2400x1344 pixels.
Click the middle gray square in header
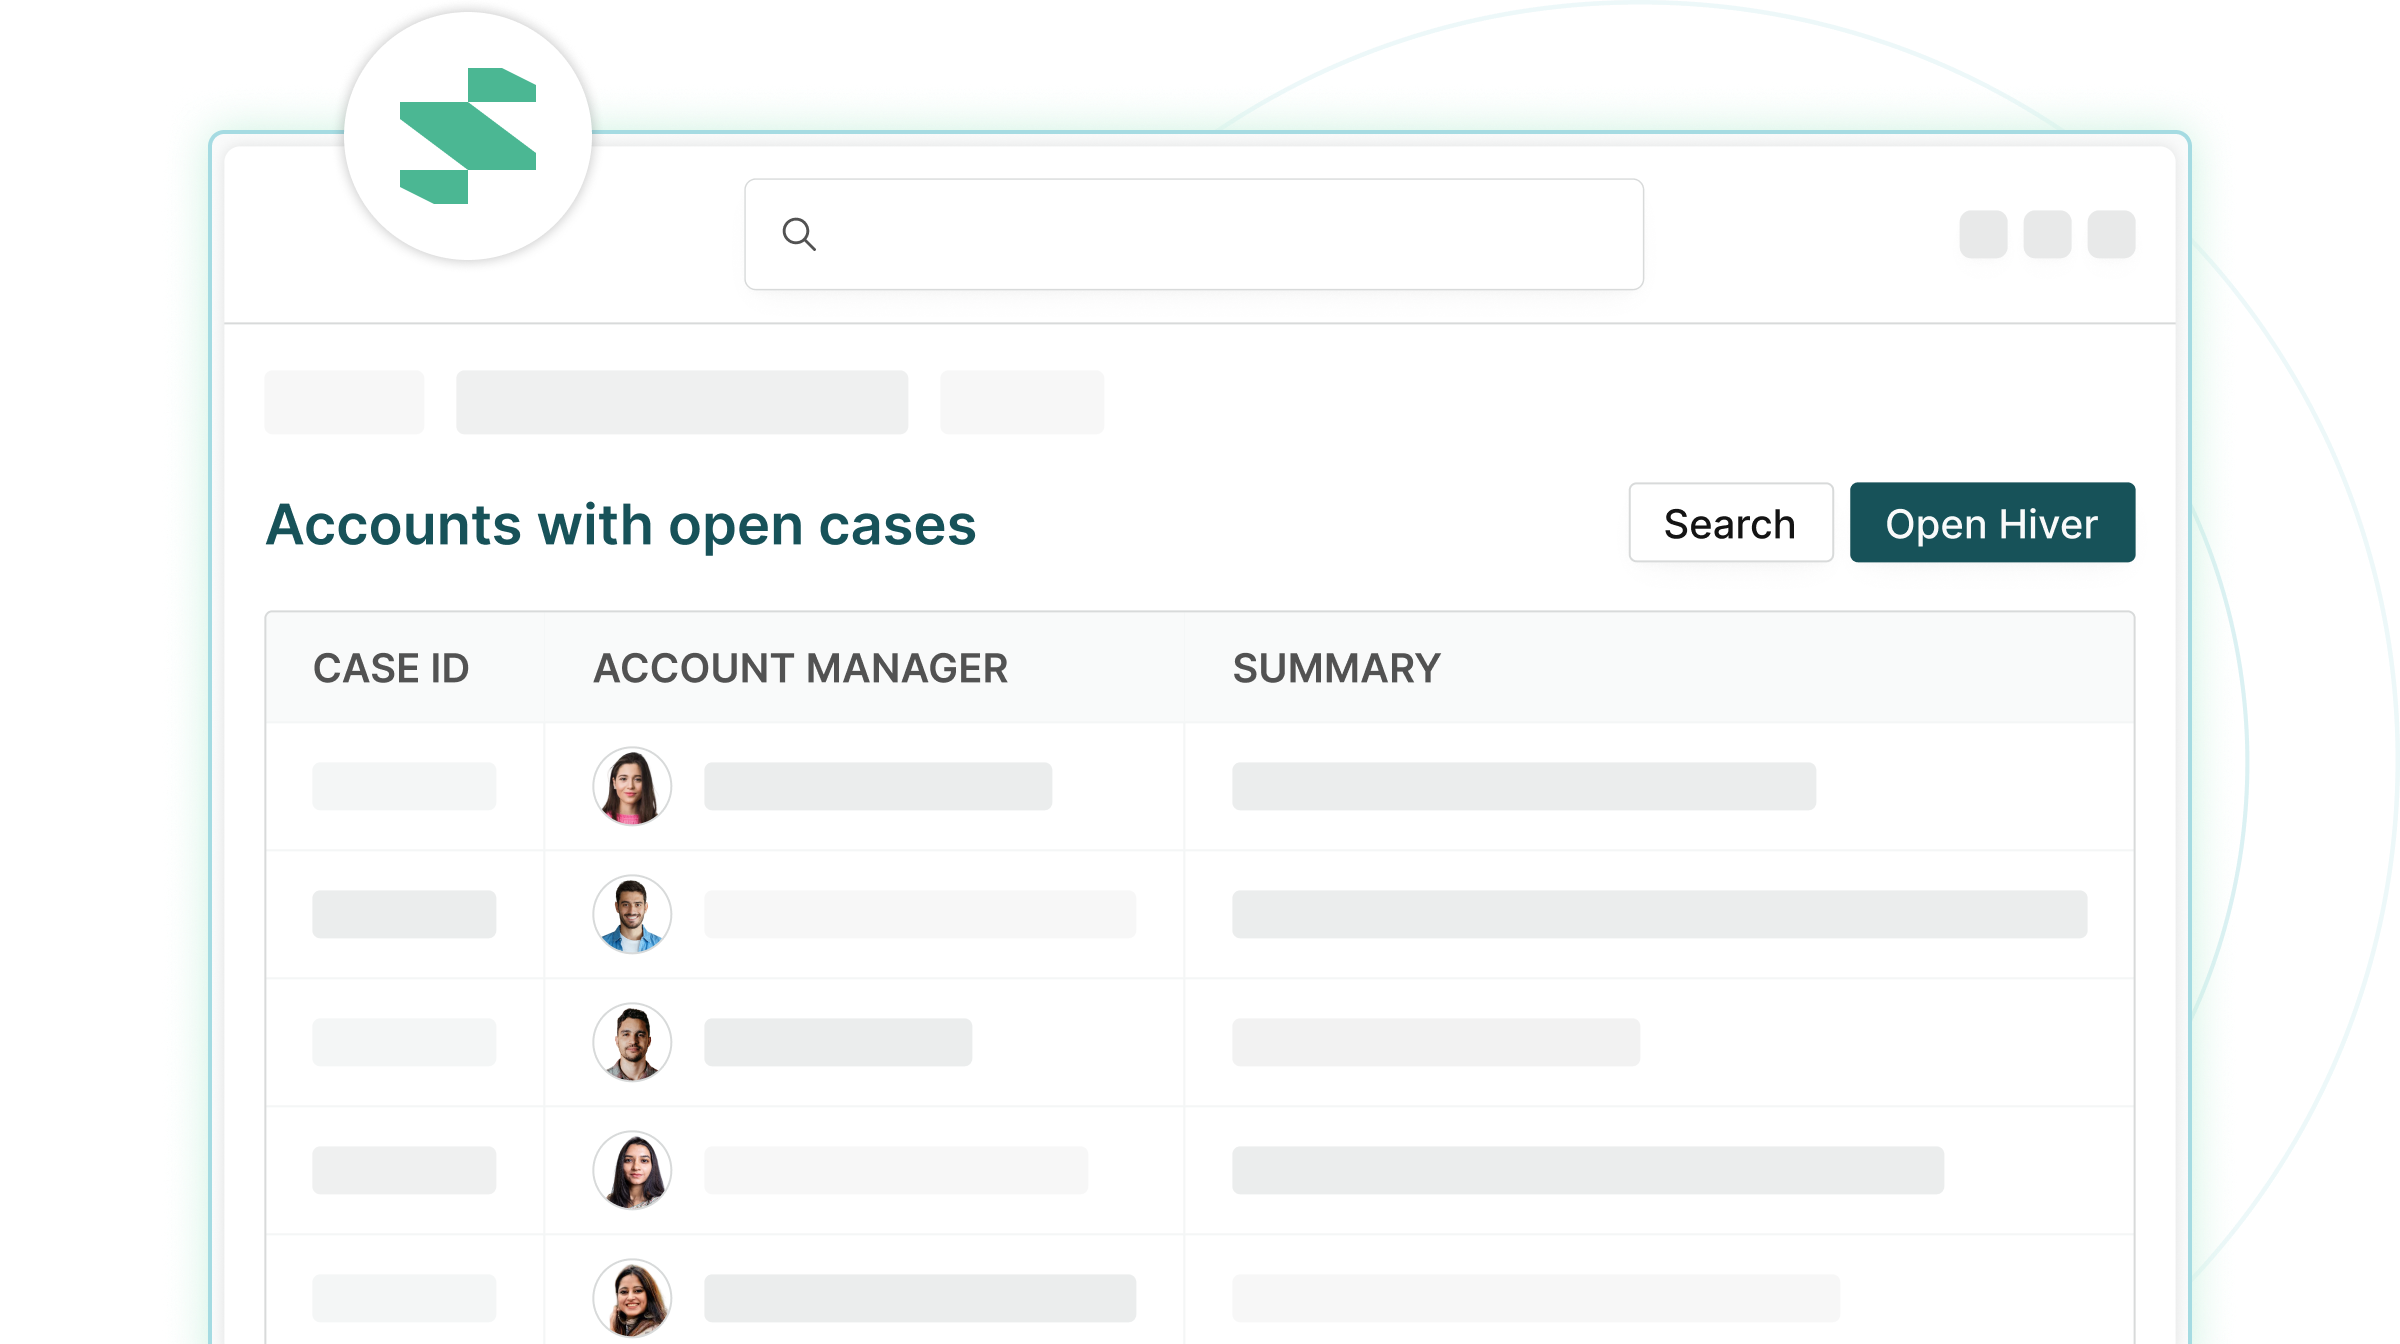2047,234
